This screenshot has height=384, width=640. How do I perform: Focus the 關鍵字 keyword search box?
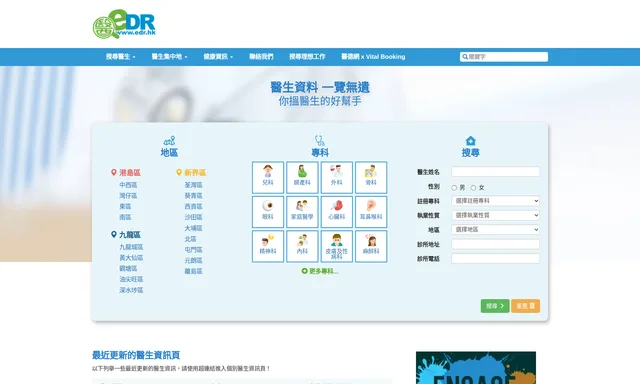point(504,57)
